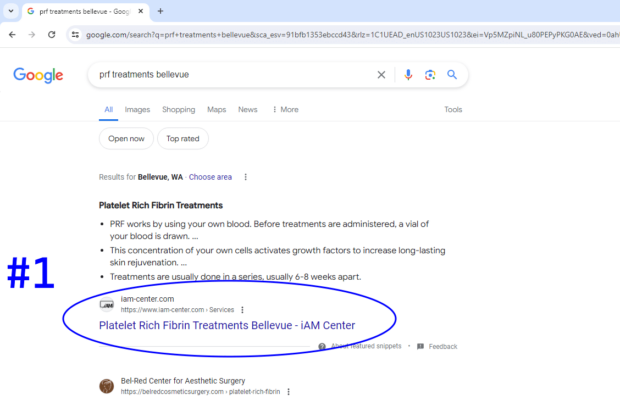
Task: Select the Shopping tab
Action: 178,109
